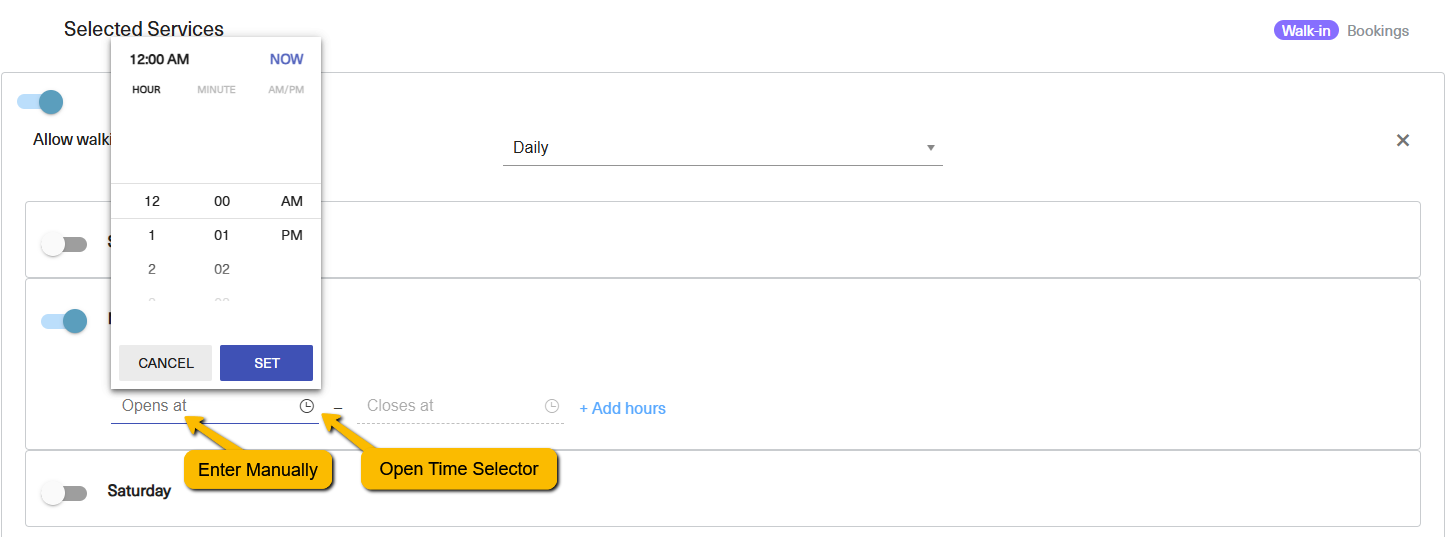The image size is (1446, 537).
Task: Click CANCEL in the time picker
Action: (x=166, y=363)
